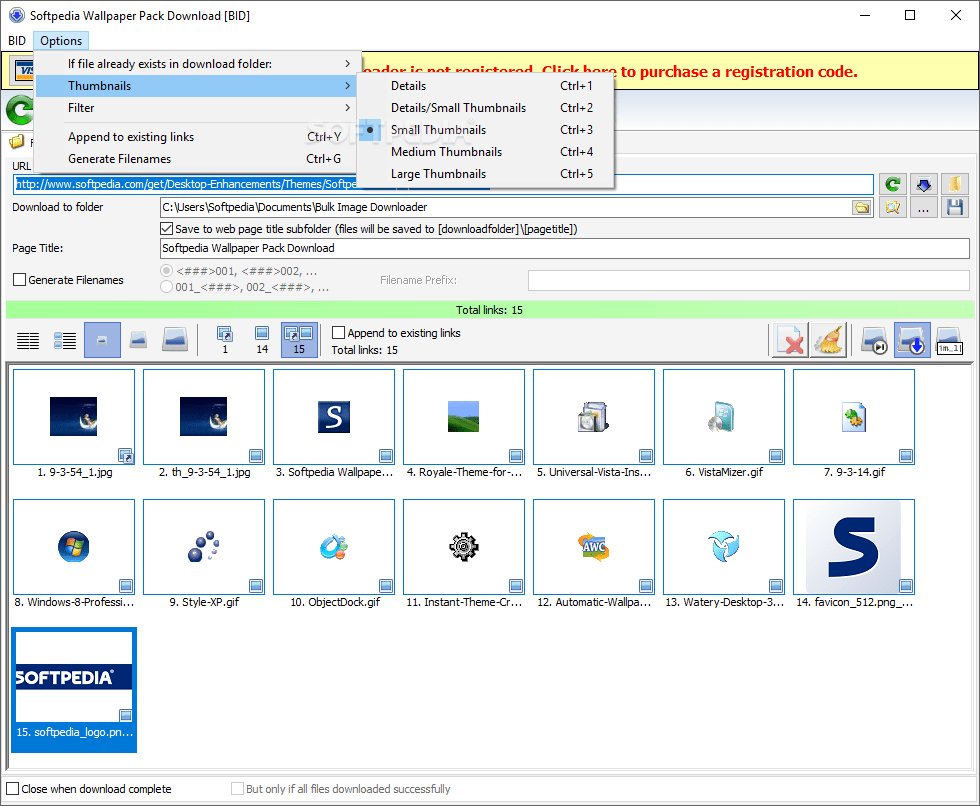The width and height of the screenshot is (980, 806).
Task: Click the blue download arrow beside the URL
Action: 923,184
